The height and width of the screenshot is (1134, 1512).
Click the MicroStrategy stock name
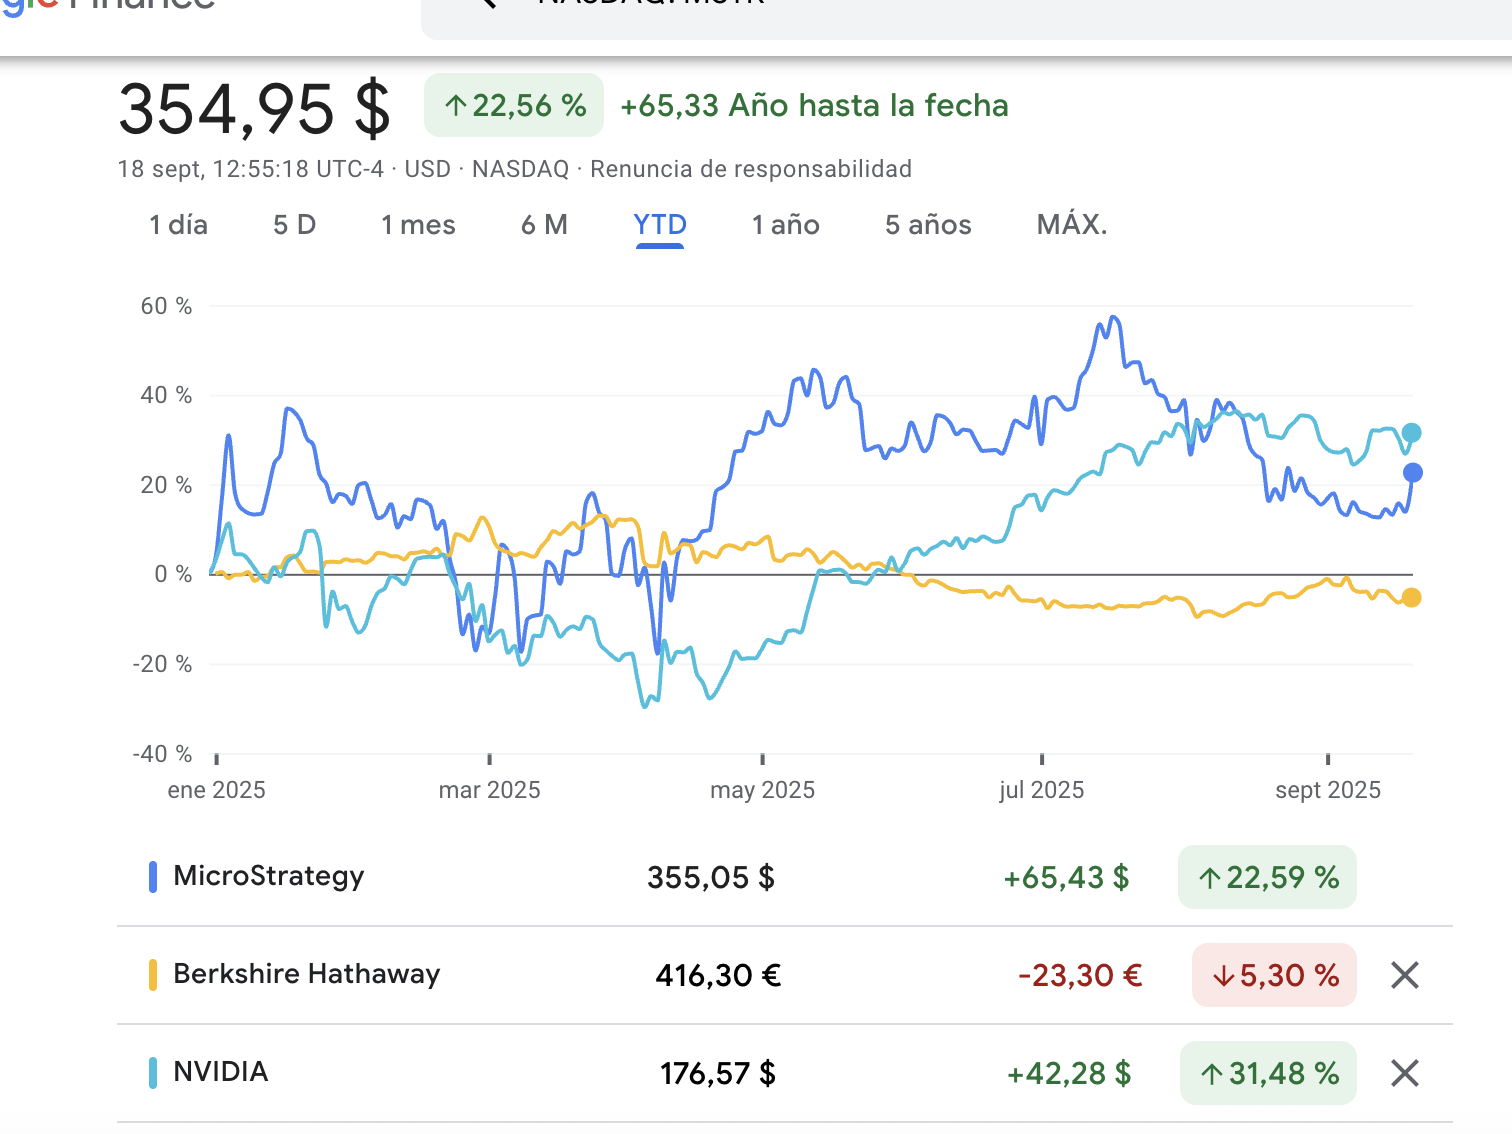pyautogui.click(x=268, y=876)
